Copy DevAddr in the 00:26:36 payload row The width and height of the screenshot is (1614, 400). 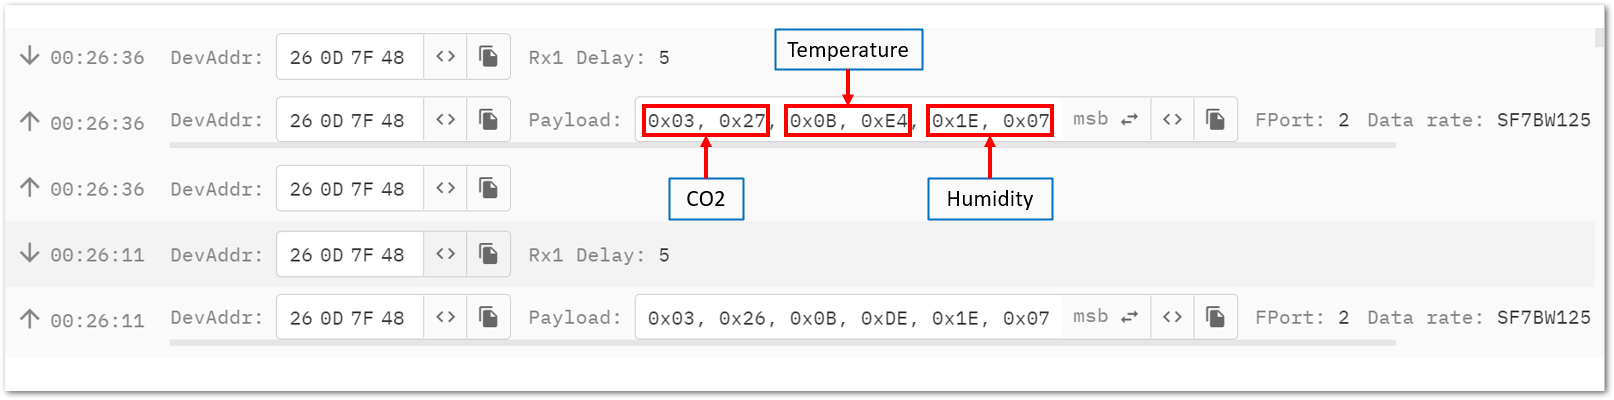(488, 120)
